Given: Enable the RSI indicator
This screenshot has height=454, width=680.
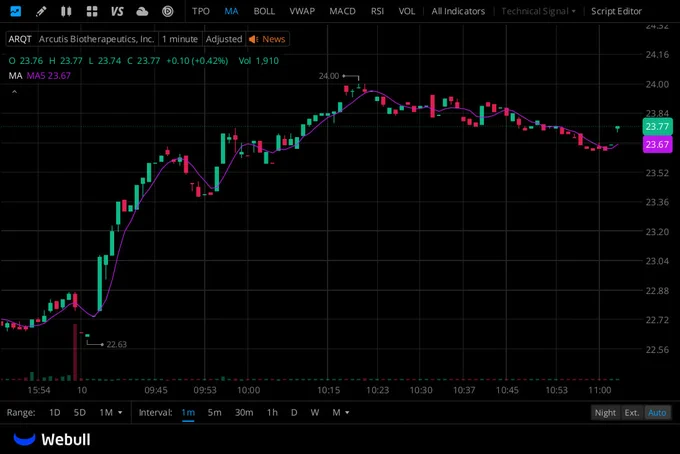Looking at the screenshot, I should coord(377,11).
